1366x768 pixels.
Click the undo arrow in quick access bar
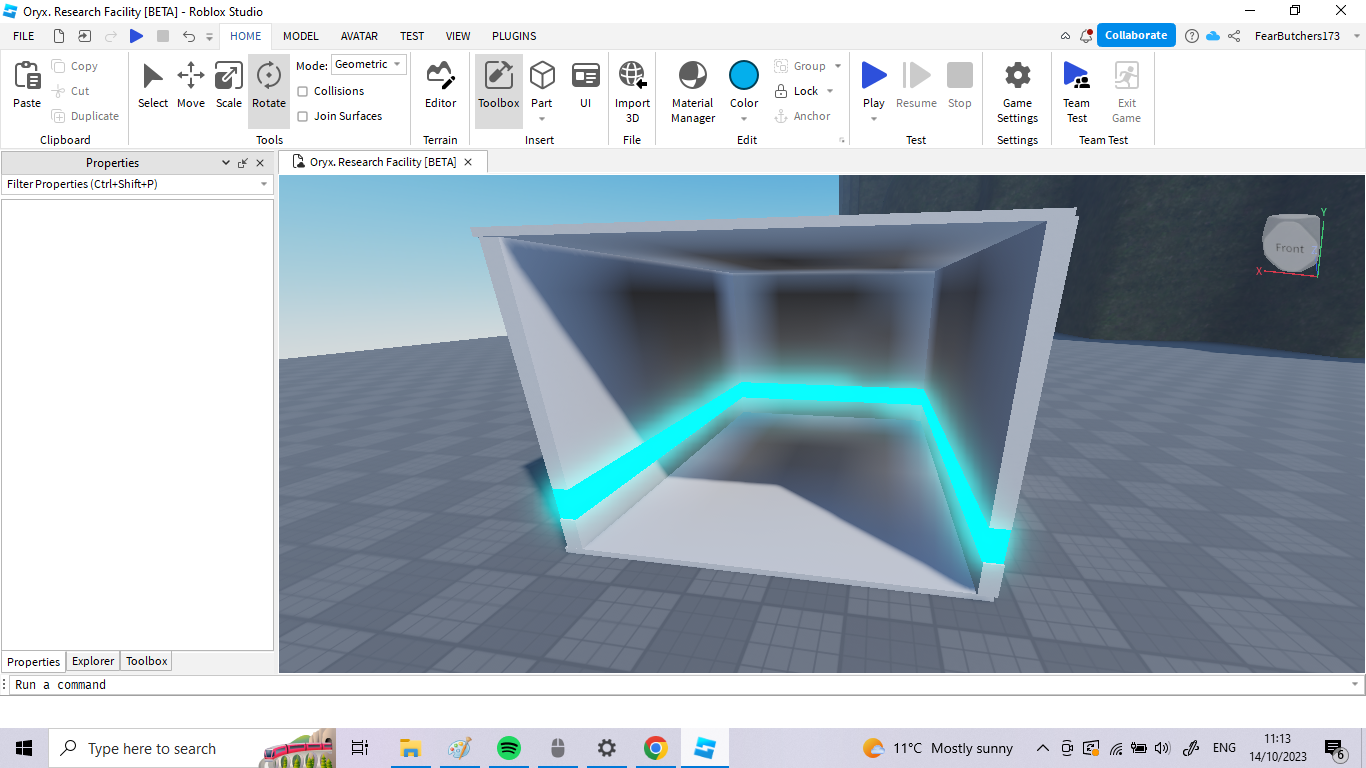coord(189,36)
